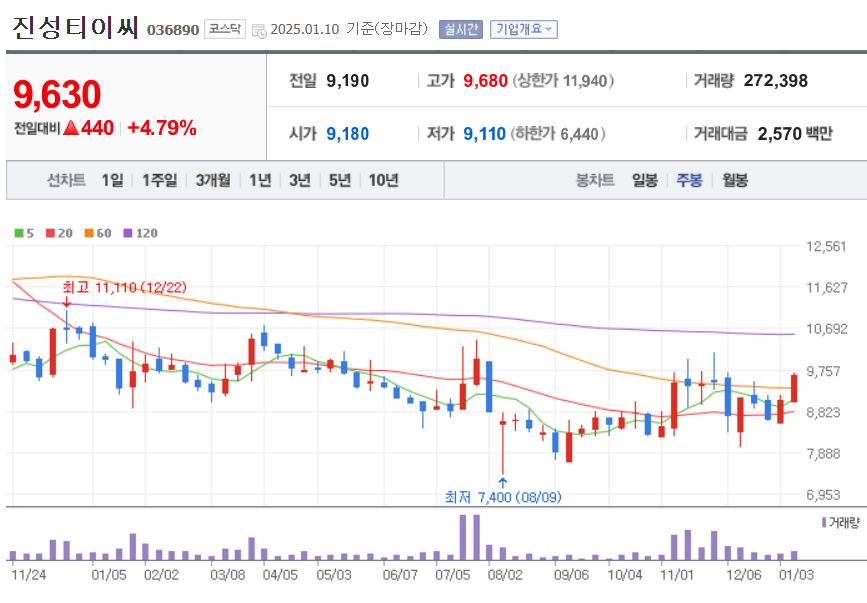Click the 9,757 price axis label
The height and width of the screenshot is (603, 867).
click(824, 371)
